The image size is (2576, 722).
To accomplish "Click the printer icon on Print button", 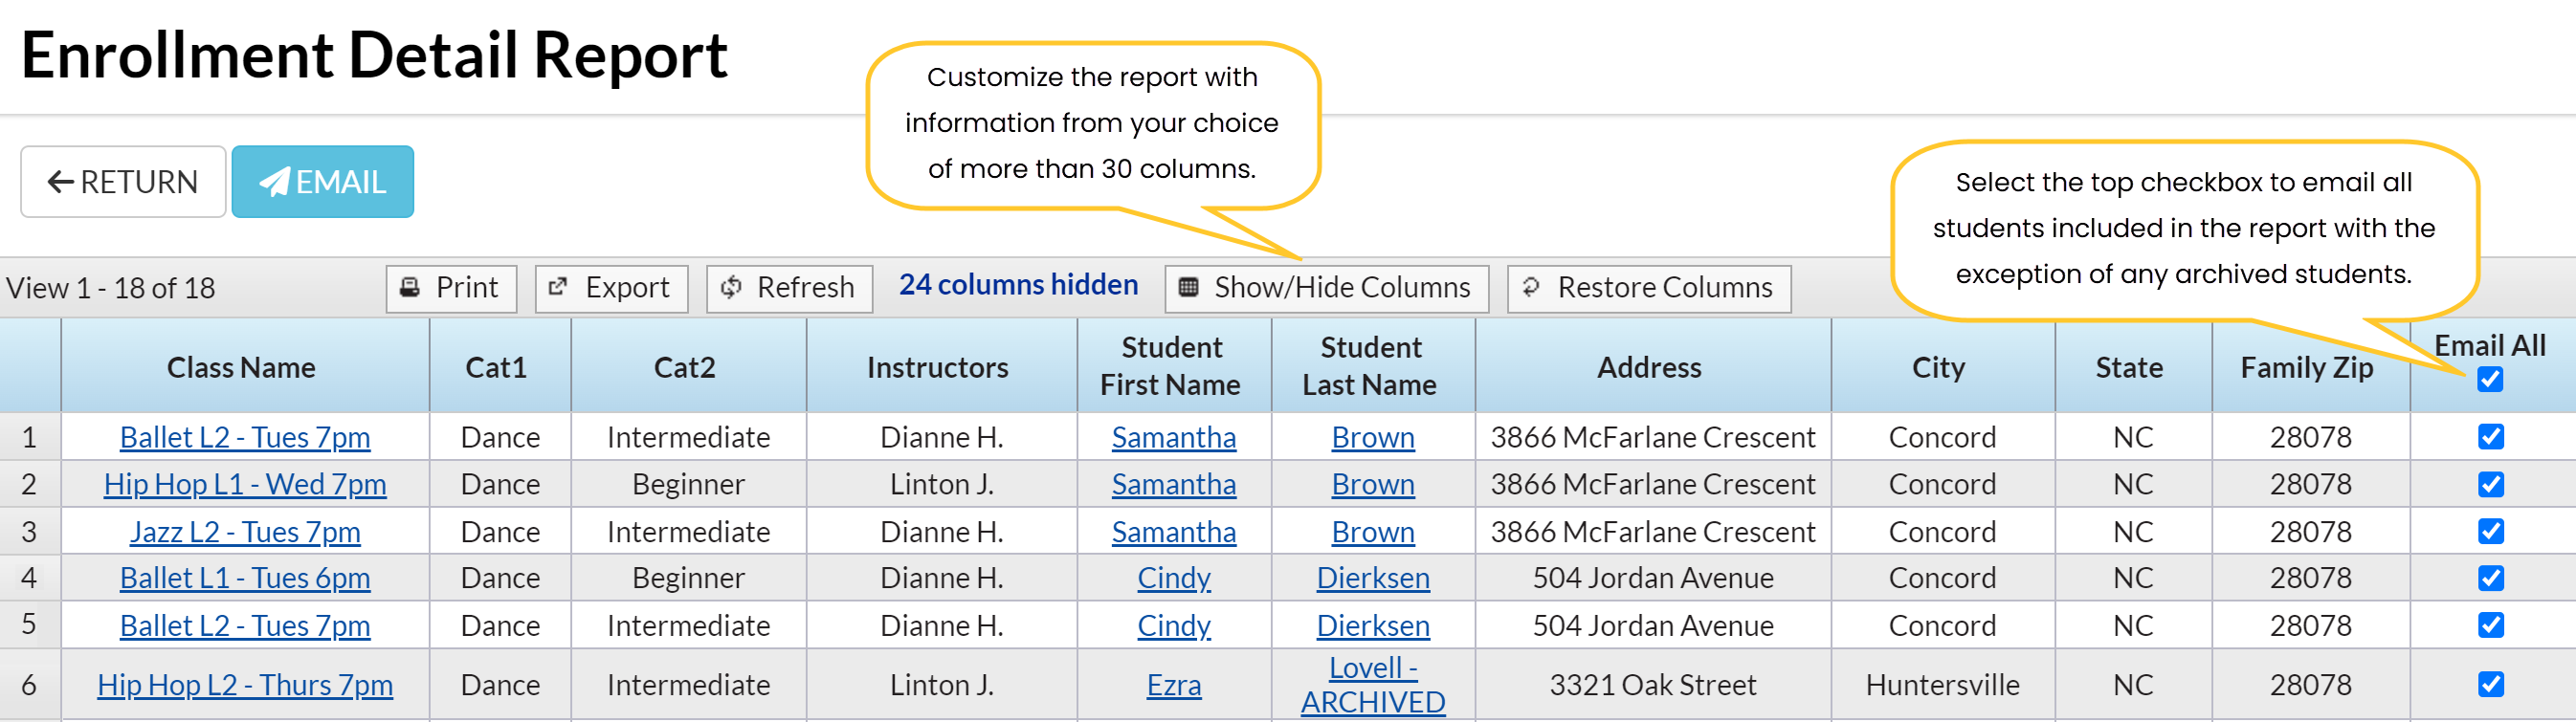I will point(410,288).
